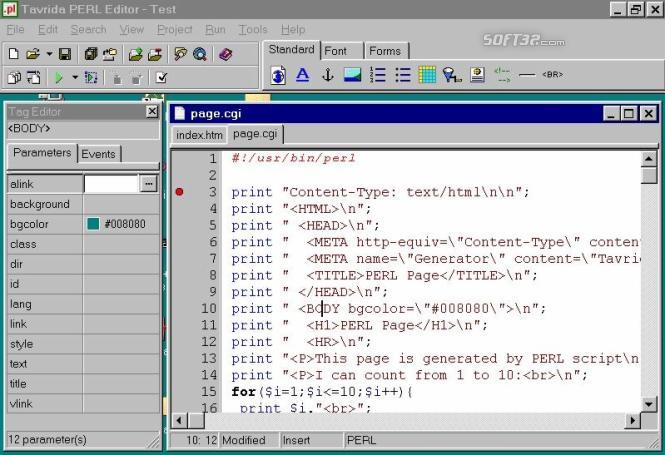Click the funnel filter icon in Standard tab
Viewport: 665px width, 455px height.
pos(452,75)
